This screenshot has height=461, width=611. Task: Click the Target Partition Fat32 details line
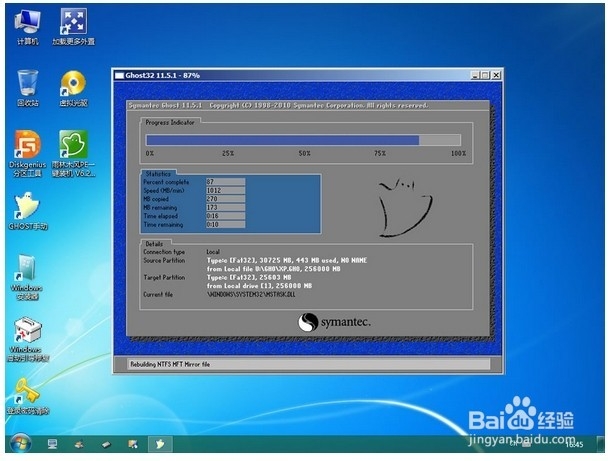click(249, 277)
